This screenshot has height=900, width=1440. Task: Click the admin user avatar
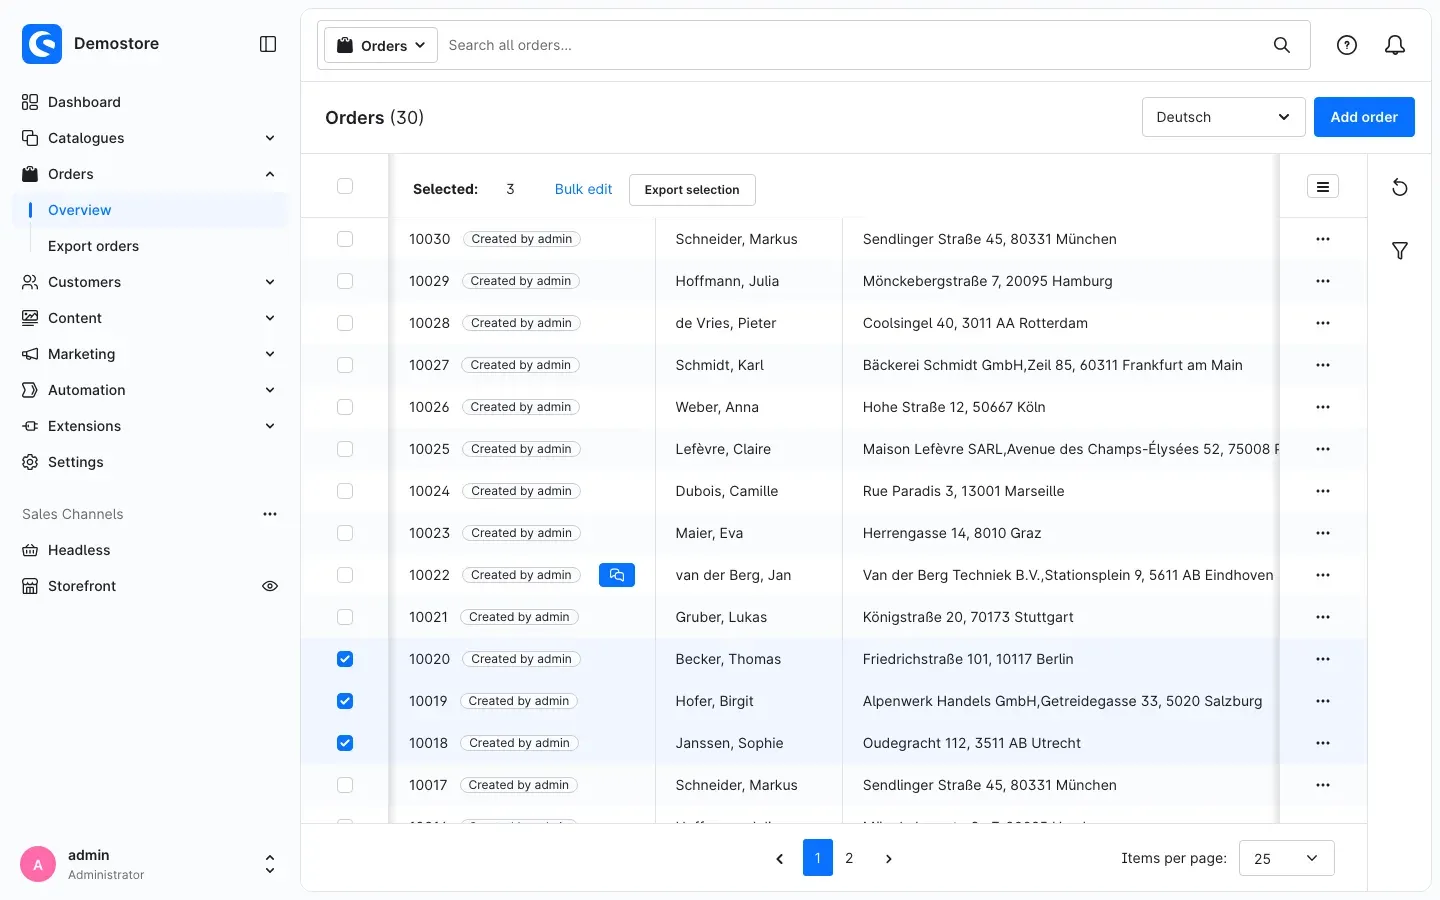tap(38, 864)
